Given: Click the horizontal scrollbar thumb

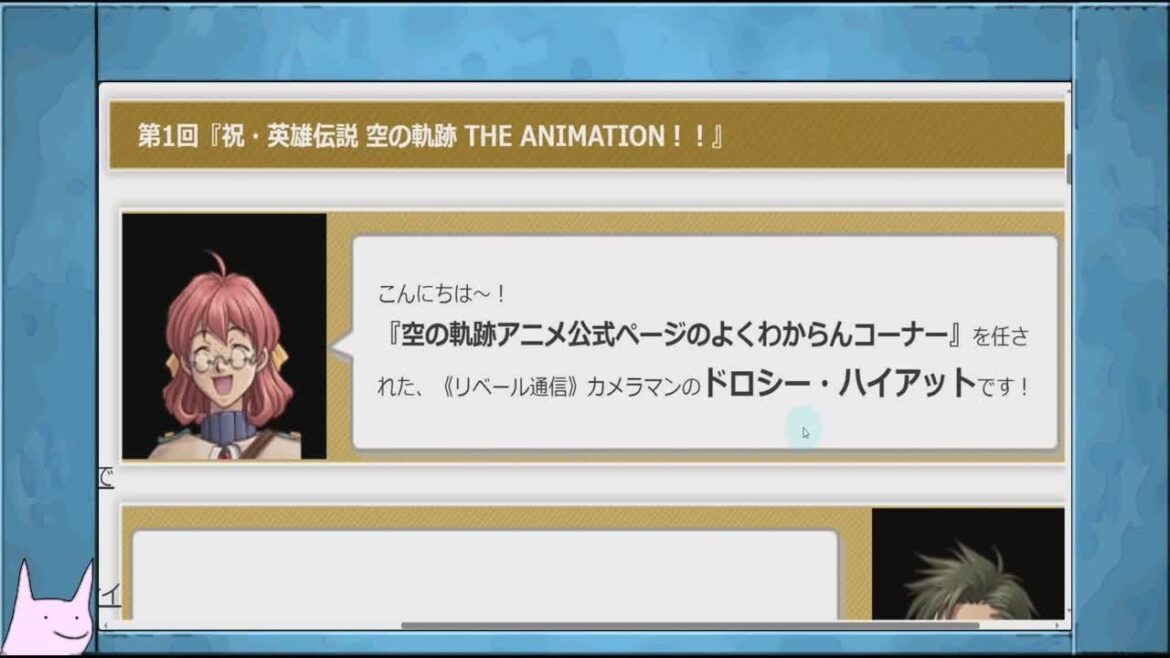Looking at the screenshot, I should [x=690, y=625].
